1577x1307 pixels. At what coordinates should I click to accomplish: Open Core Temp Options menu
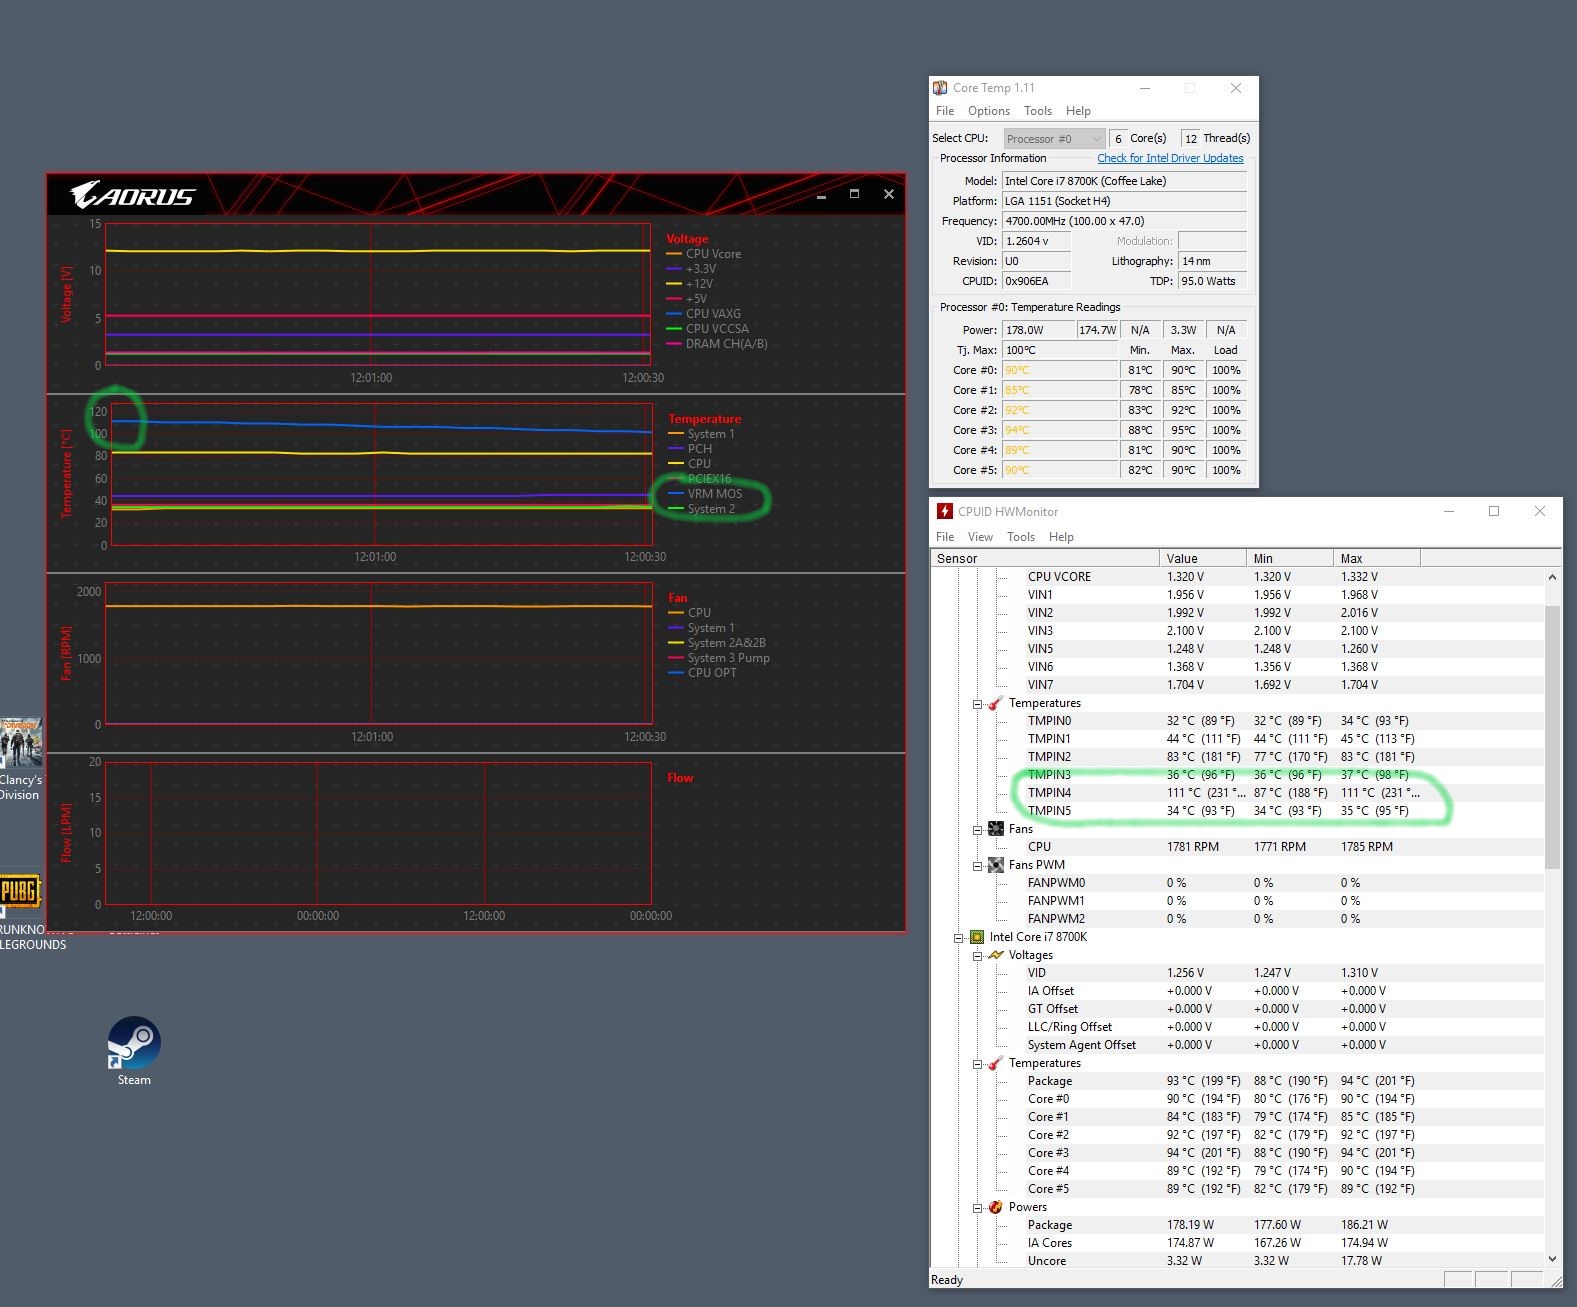pyautogui.click(x=988, y=111)
